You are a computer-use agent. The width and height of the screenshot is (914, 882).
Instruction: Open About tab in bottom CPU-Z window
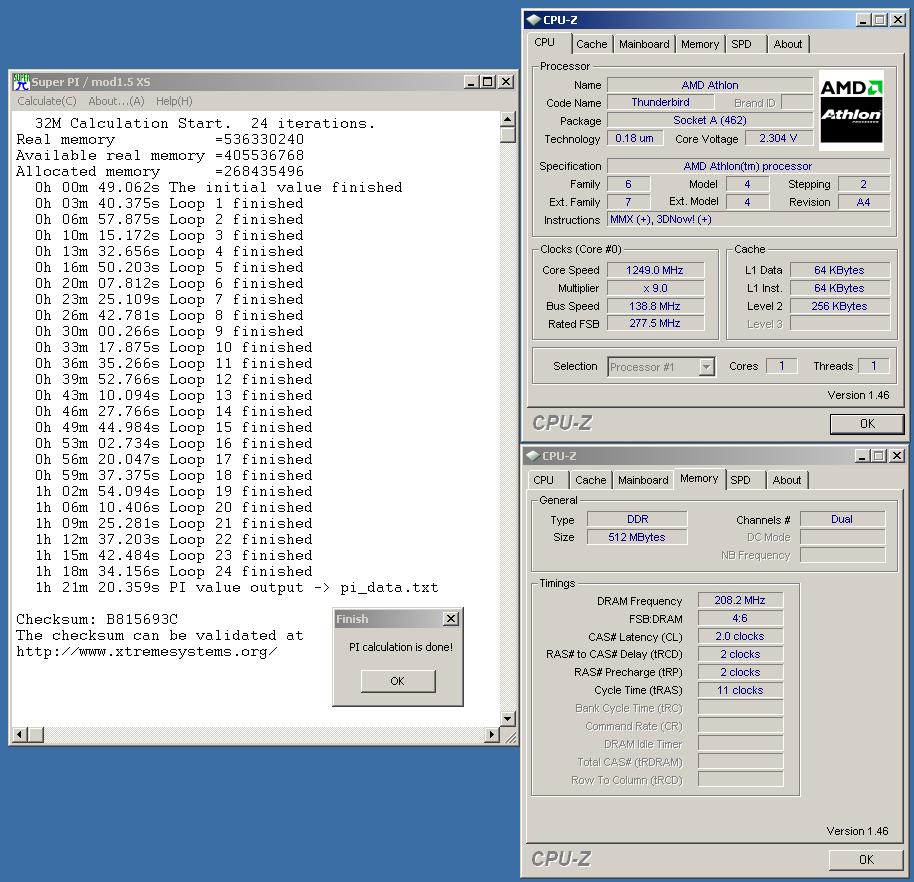787,480
